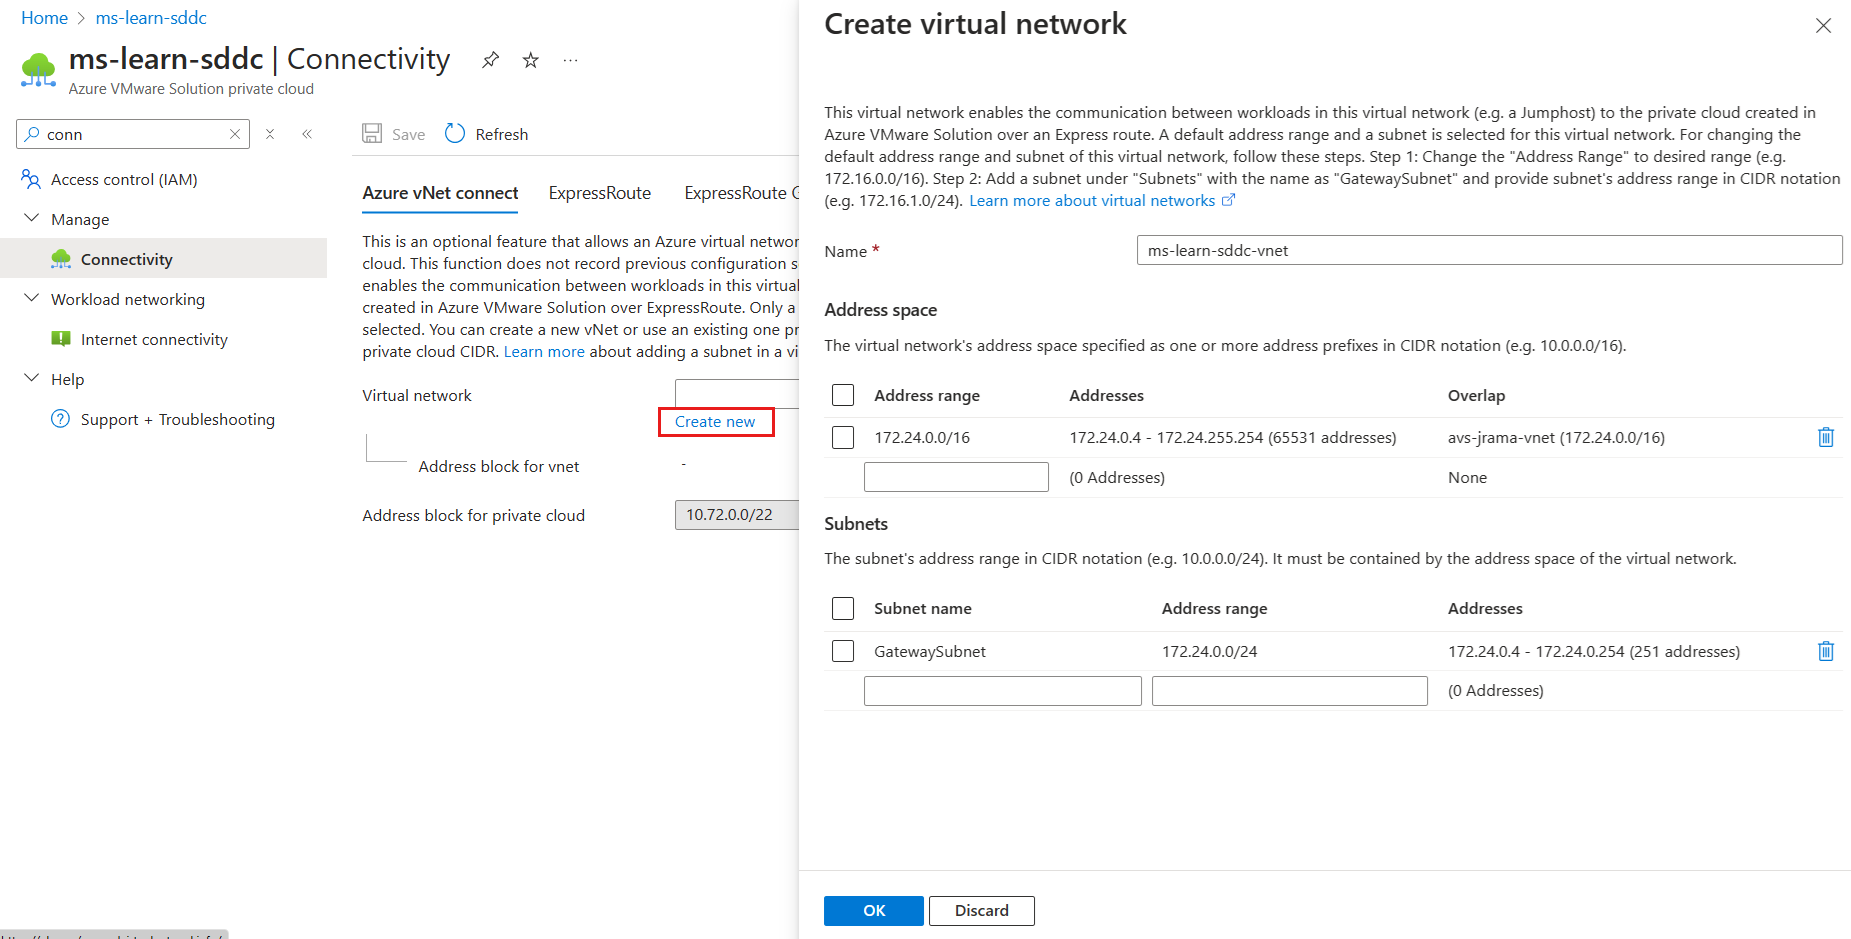
Task: Click the Refresh icon in toolbar
Action: pos(455,133)
